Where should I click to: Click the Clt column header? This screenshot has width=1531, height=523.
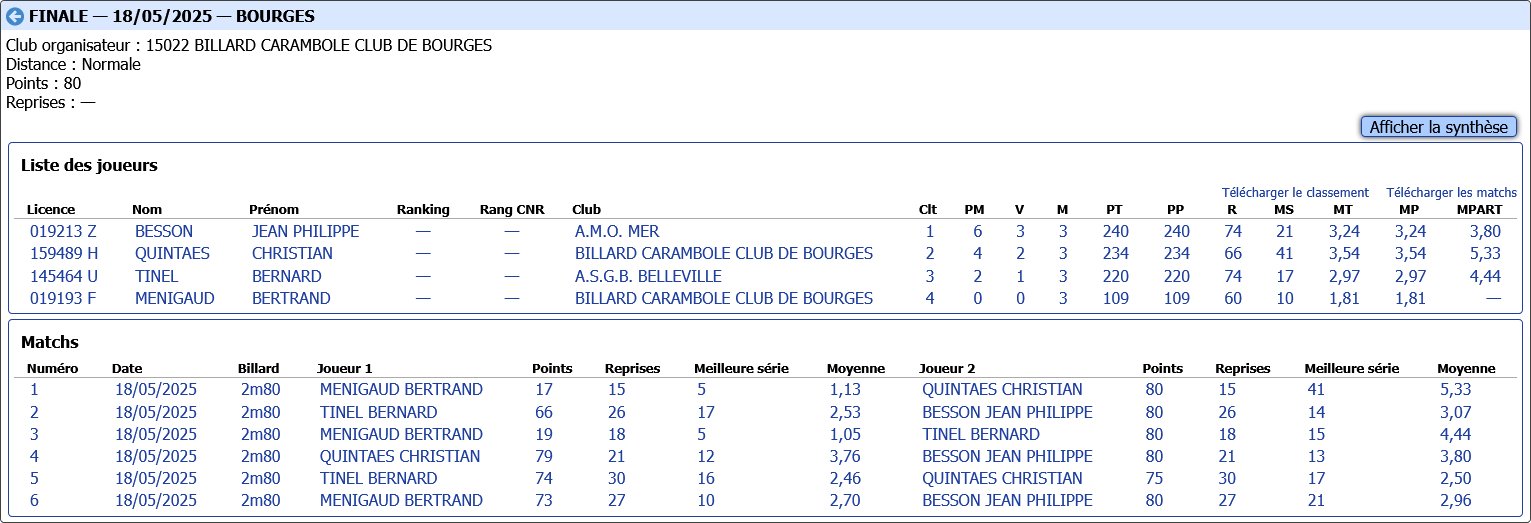[928, 210]
